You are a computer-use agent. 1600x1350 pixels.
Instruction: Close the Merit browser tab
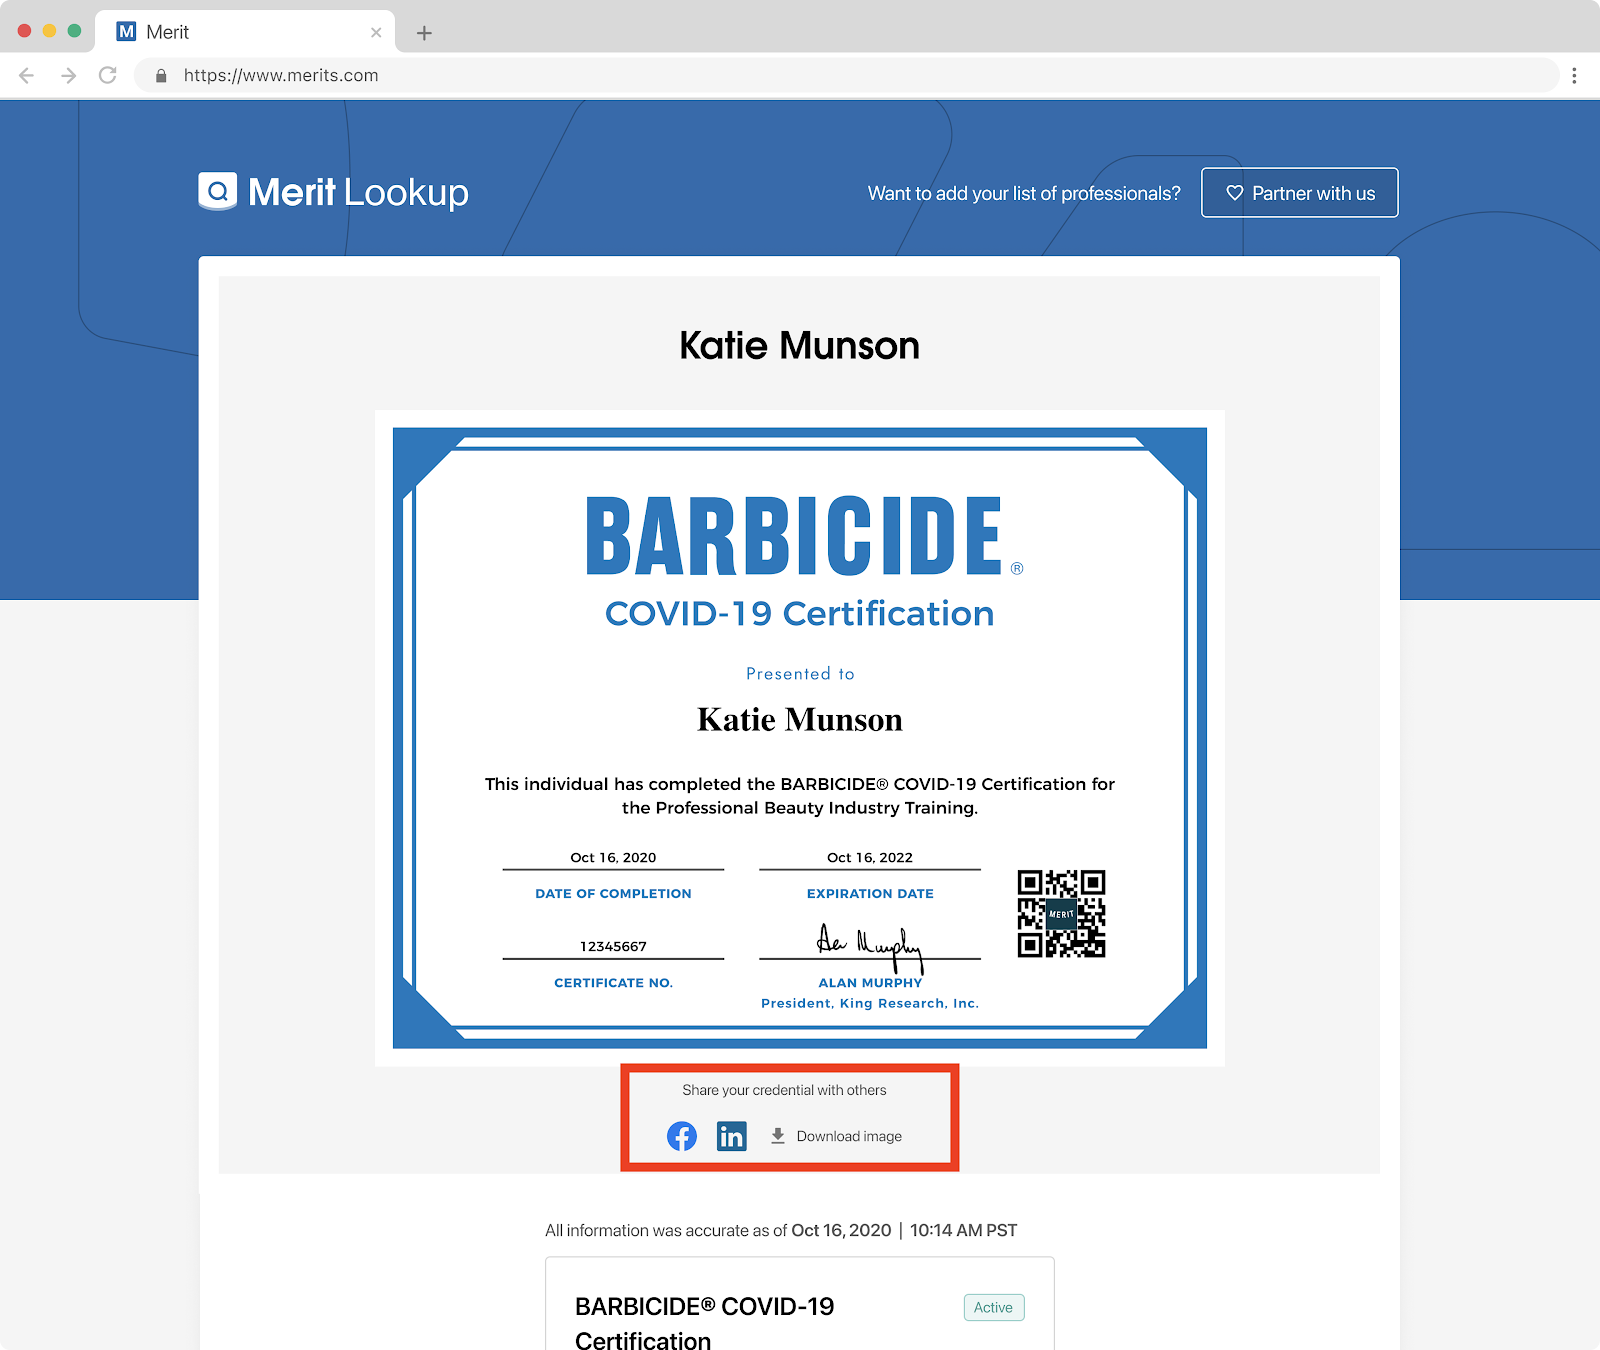coord(376,32)
